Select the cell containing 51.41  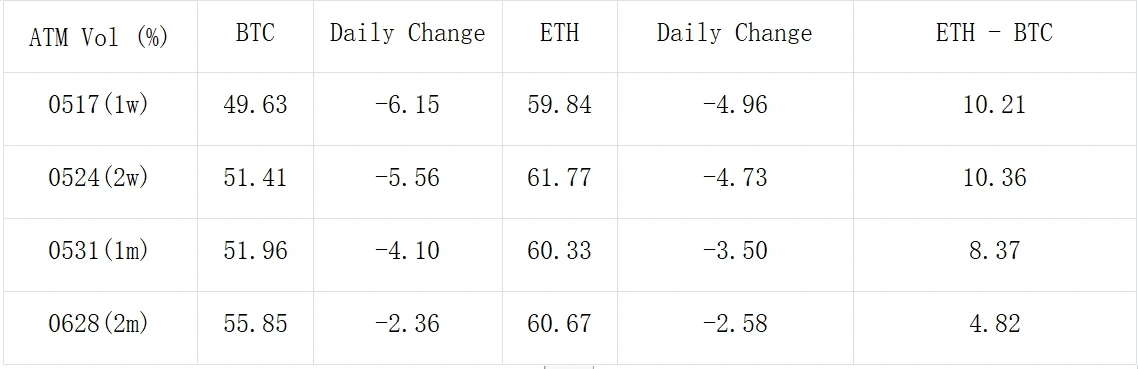tap(255, 182)
